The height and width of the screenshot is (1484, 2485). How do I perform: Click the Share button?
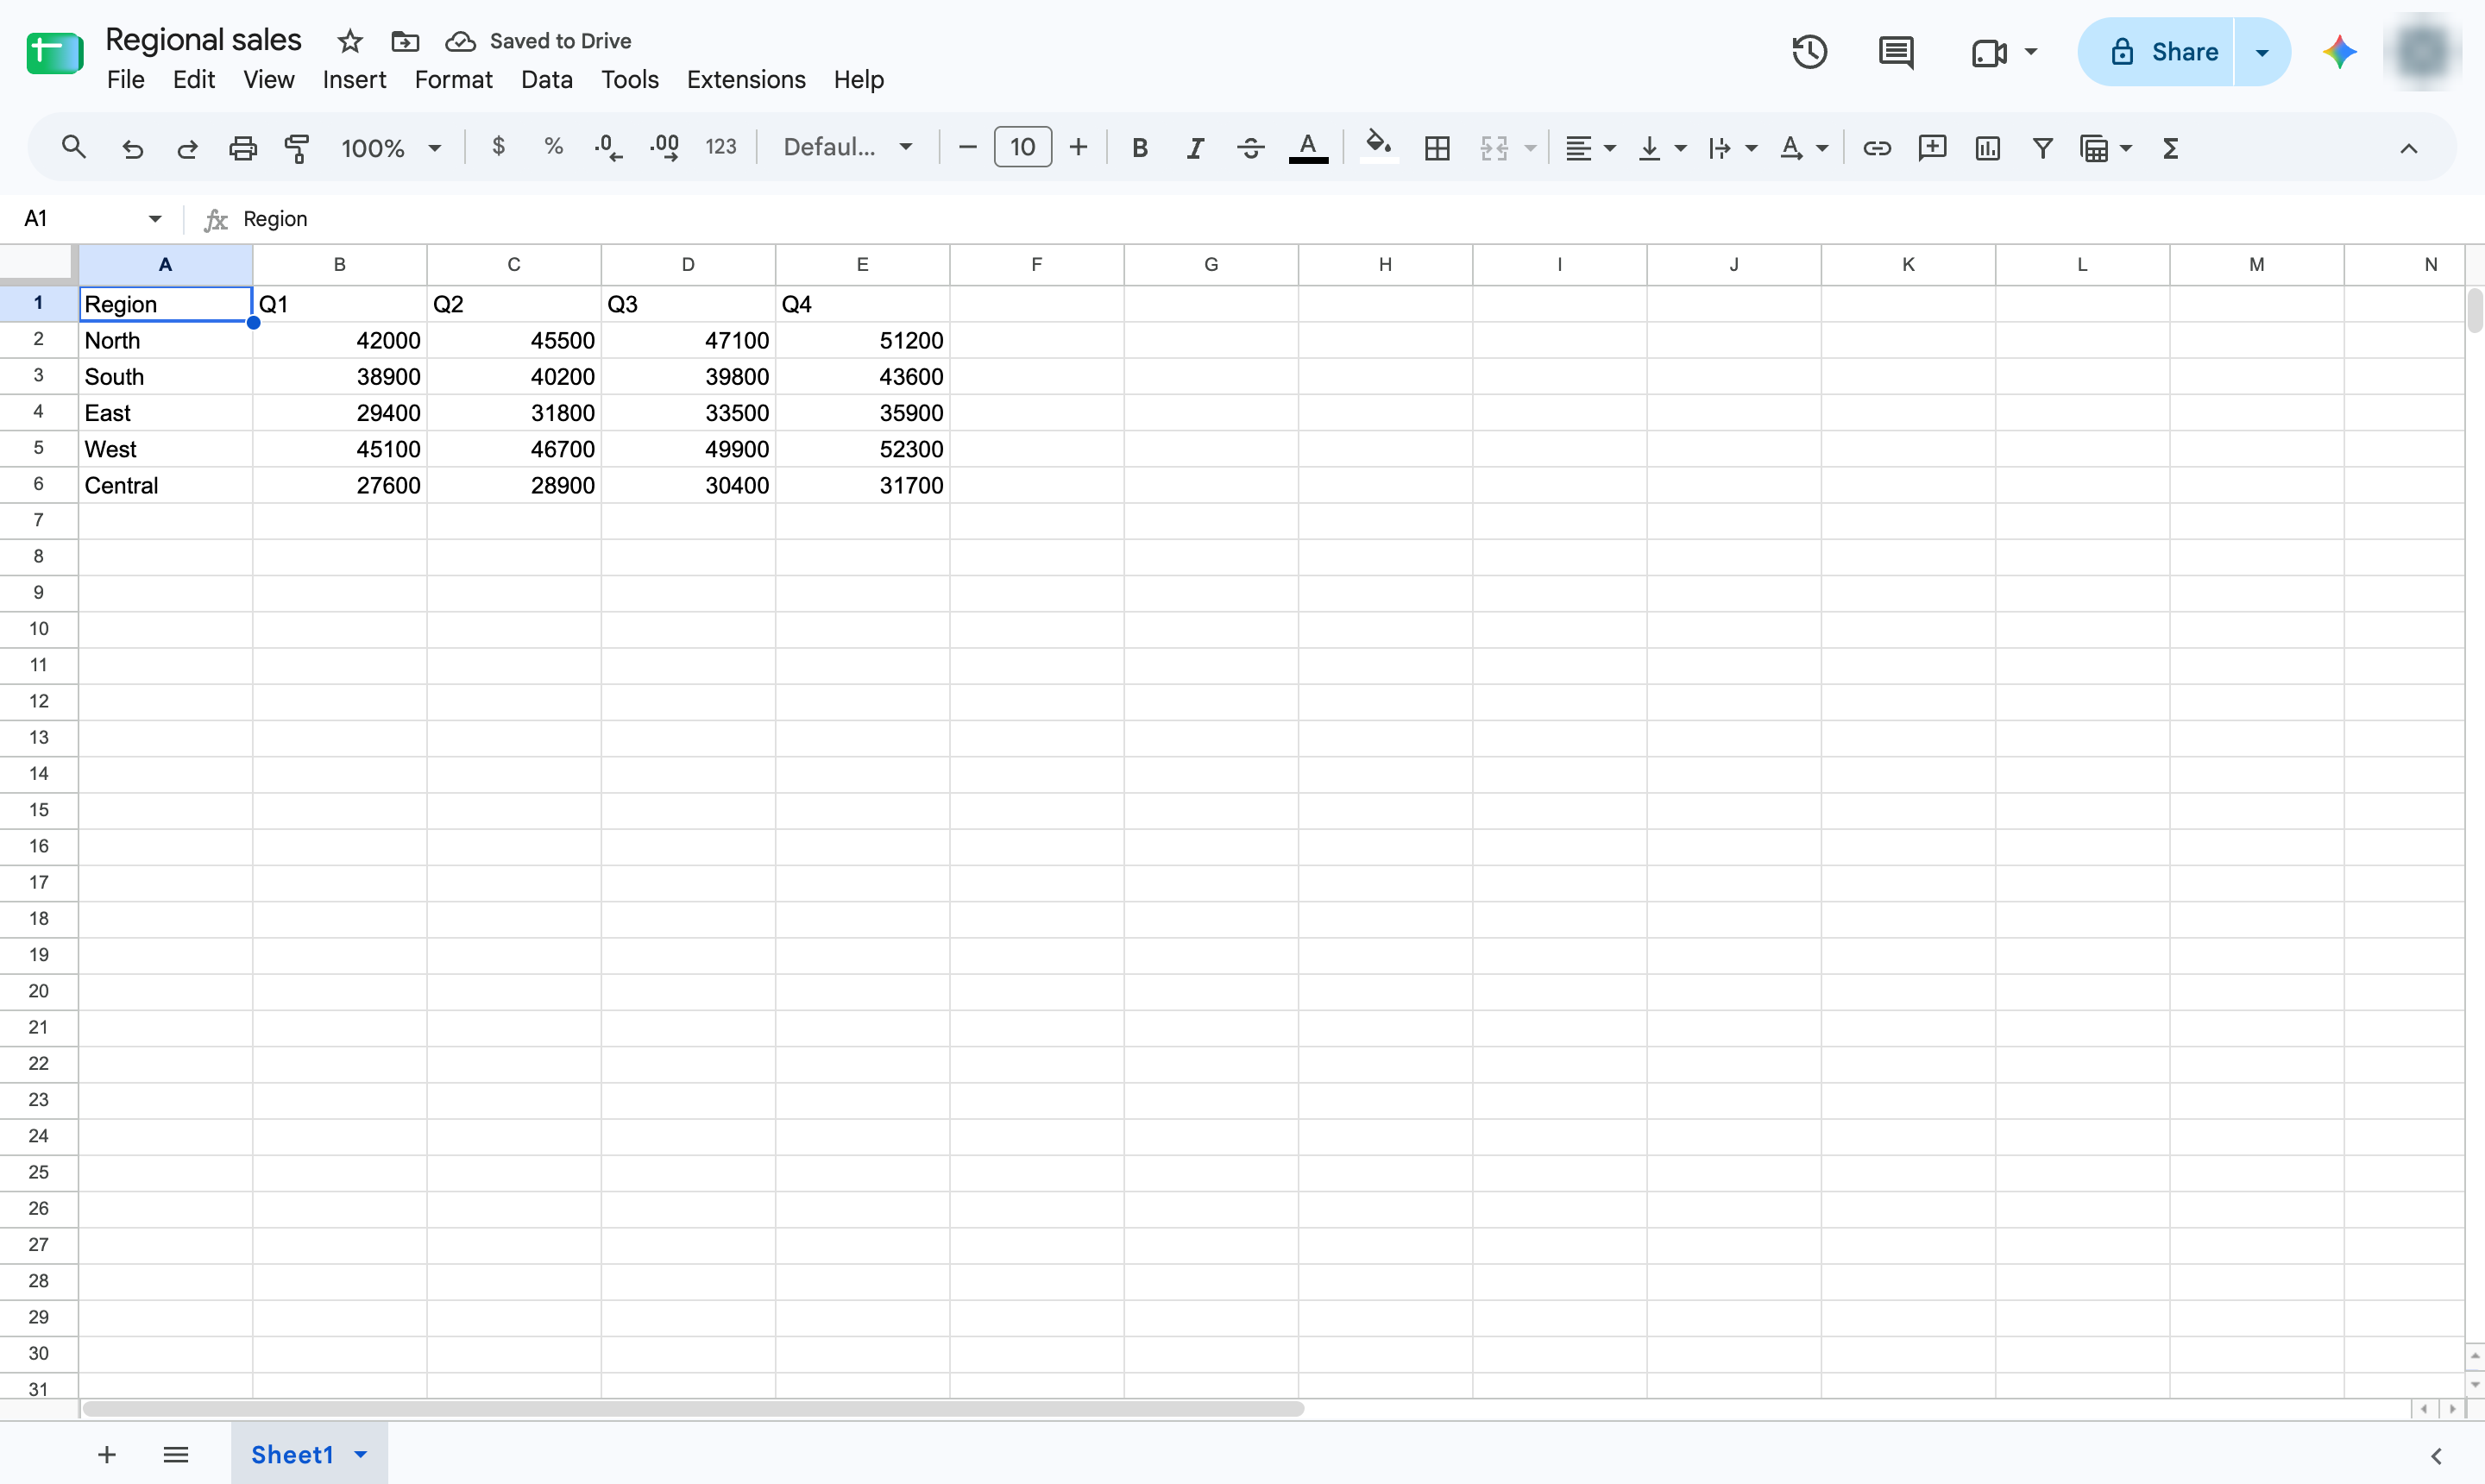coord(2156,52)
